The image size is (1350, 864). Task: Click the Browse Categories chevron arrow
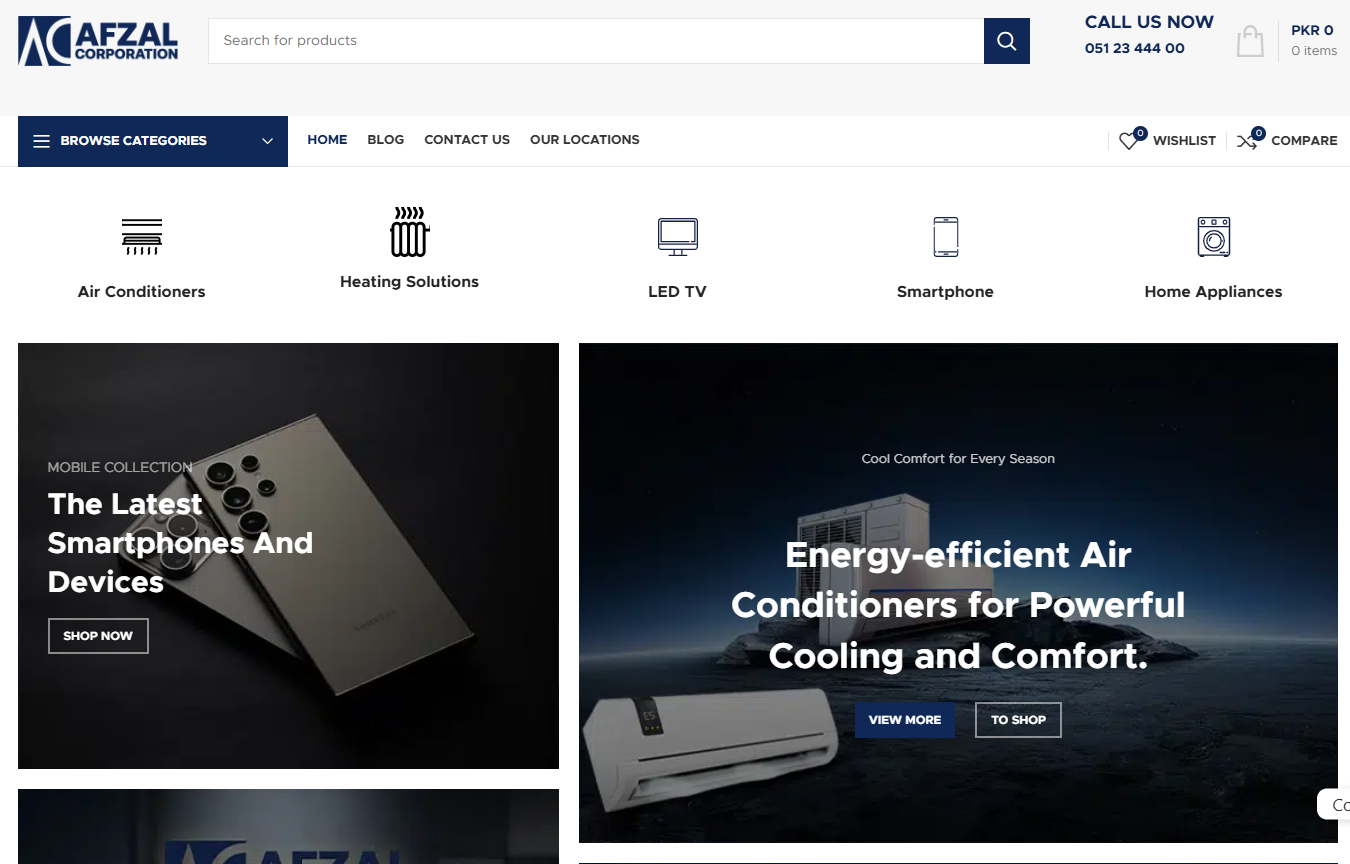(267, 141)
